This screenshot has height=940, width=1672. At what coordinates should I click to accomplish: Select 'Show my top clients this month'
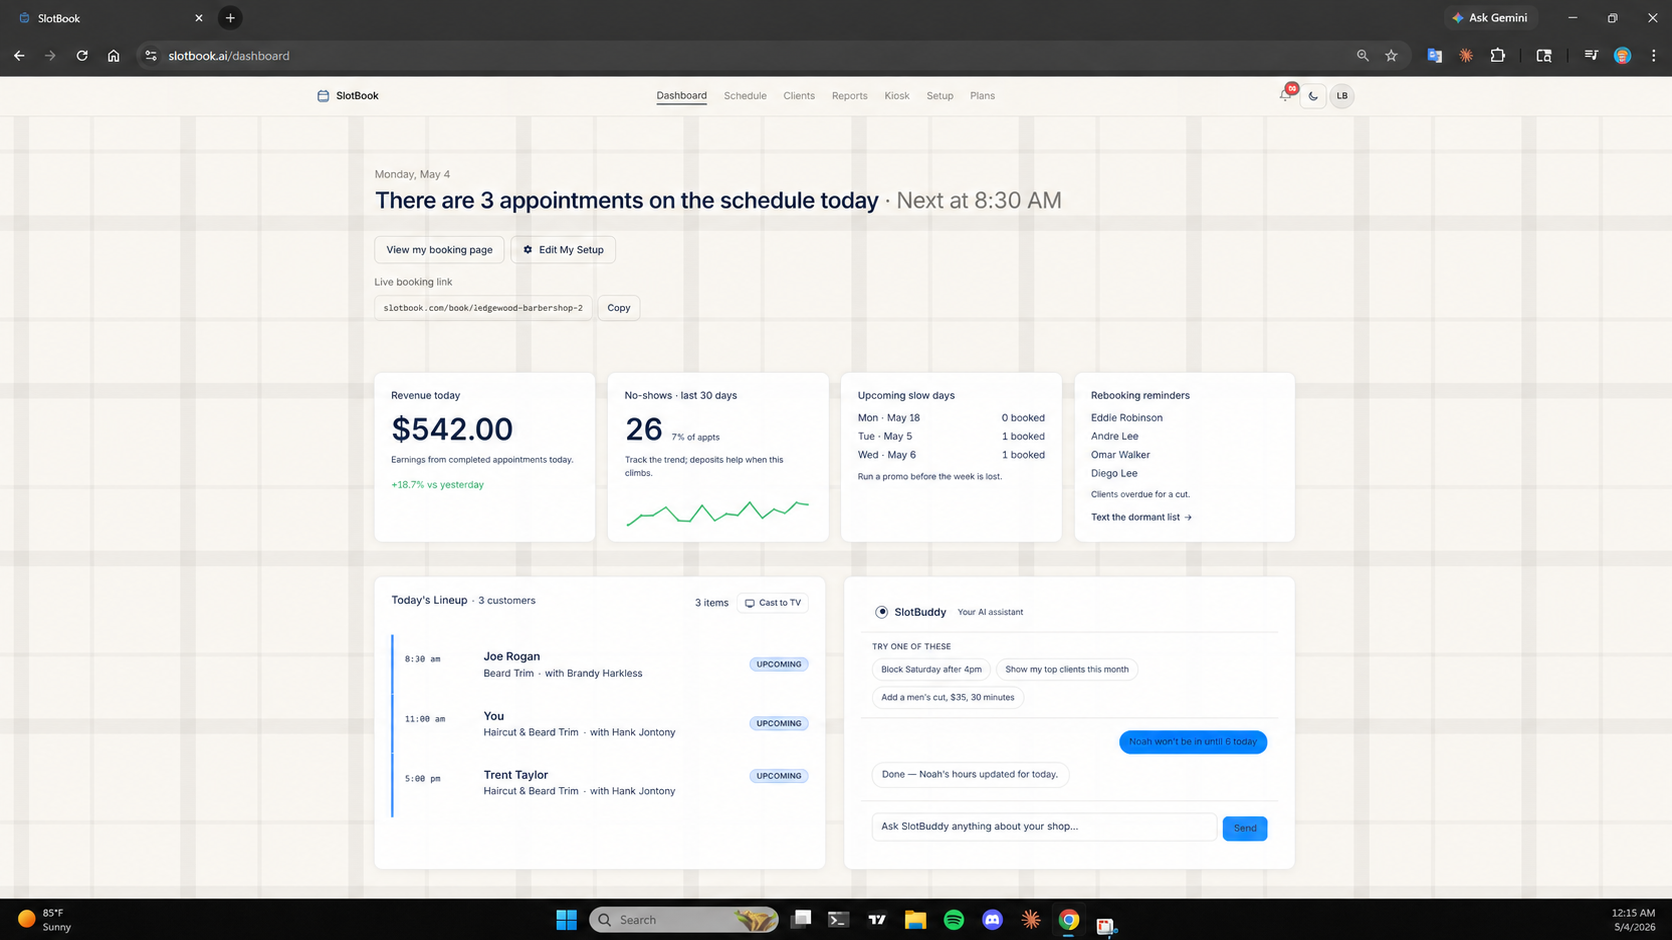(1066, 669)
